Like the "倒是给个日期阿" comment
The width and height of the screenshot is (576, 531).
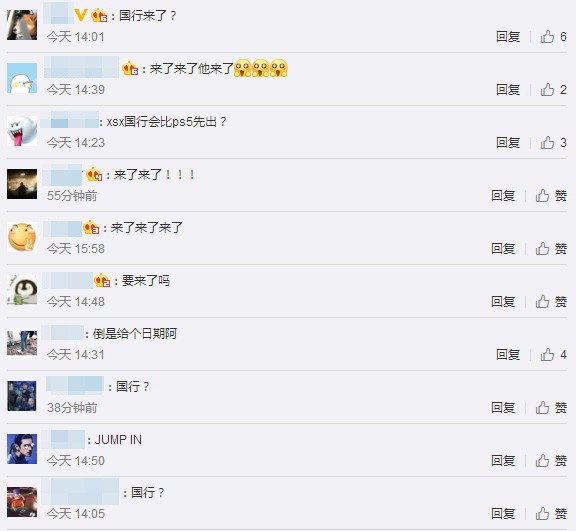coord(547,354)
